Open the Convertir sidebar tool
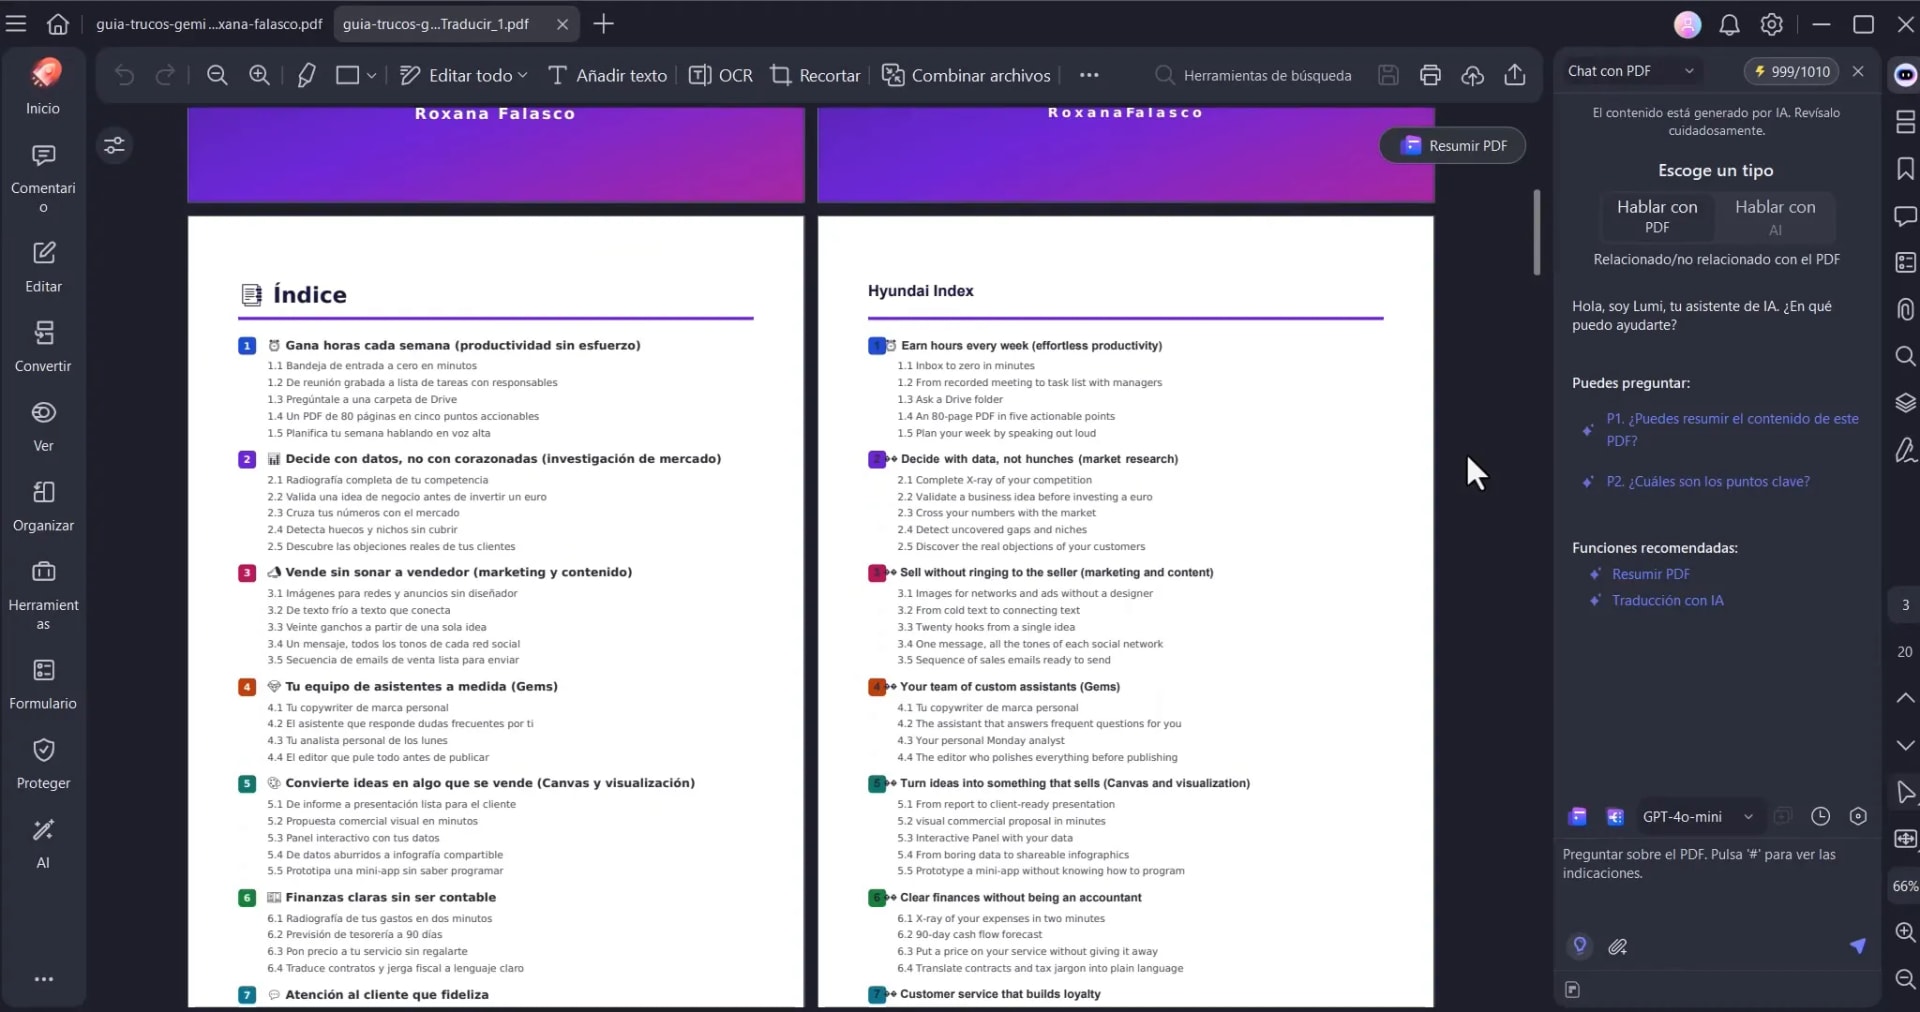This screenshot has height=1012, width=1920. 43,346
